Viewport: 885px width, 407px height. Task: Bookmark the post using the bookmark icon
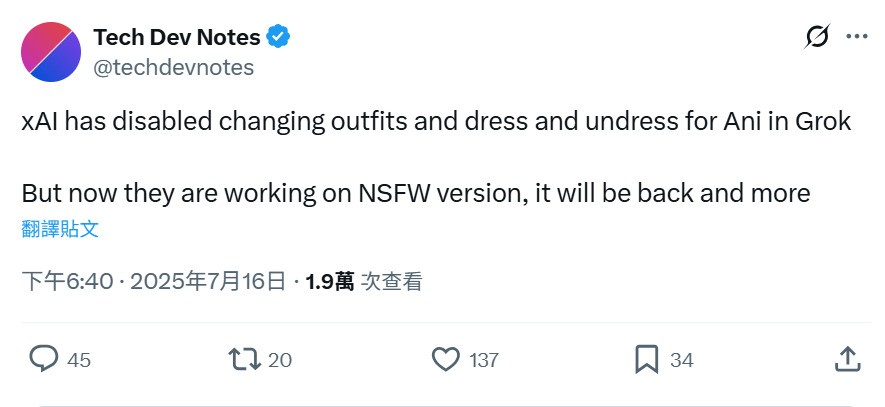[647, 358]
